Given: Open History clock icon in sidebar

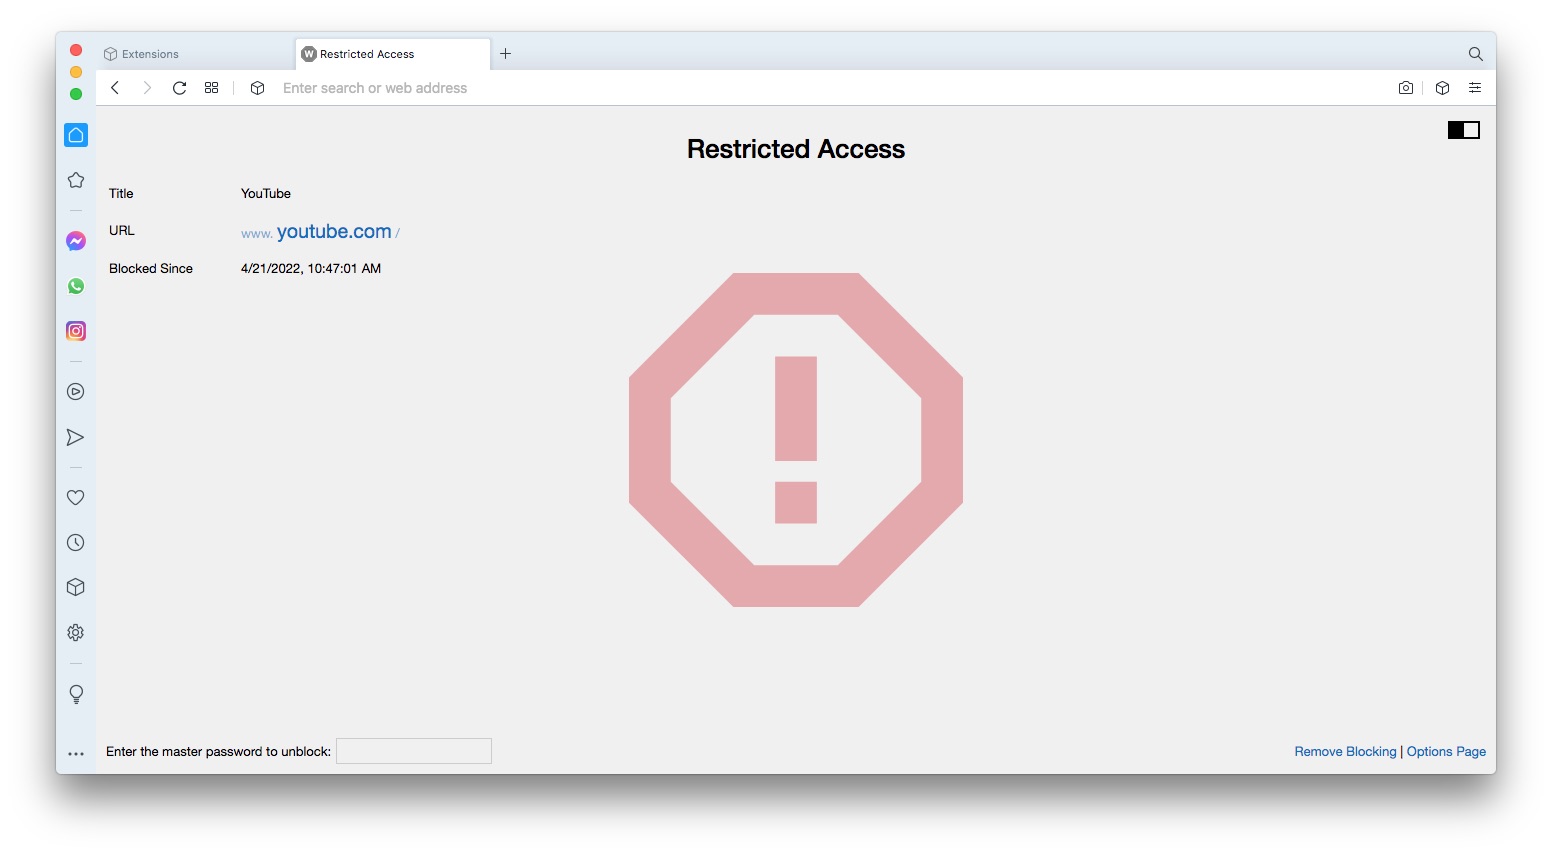Looking at the screenshot, I should pyautogui.click(x=76, y=543).
